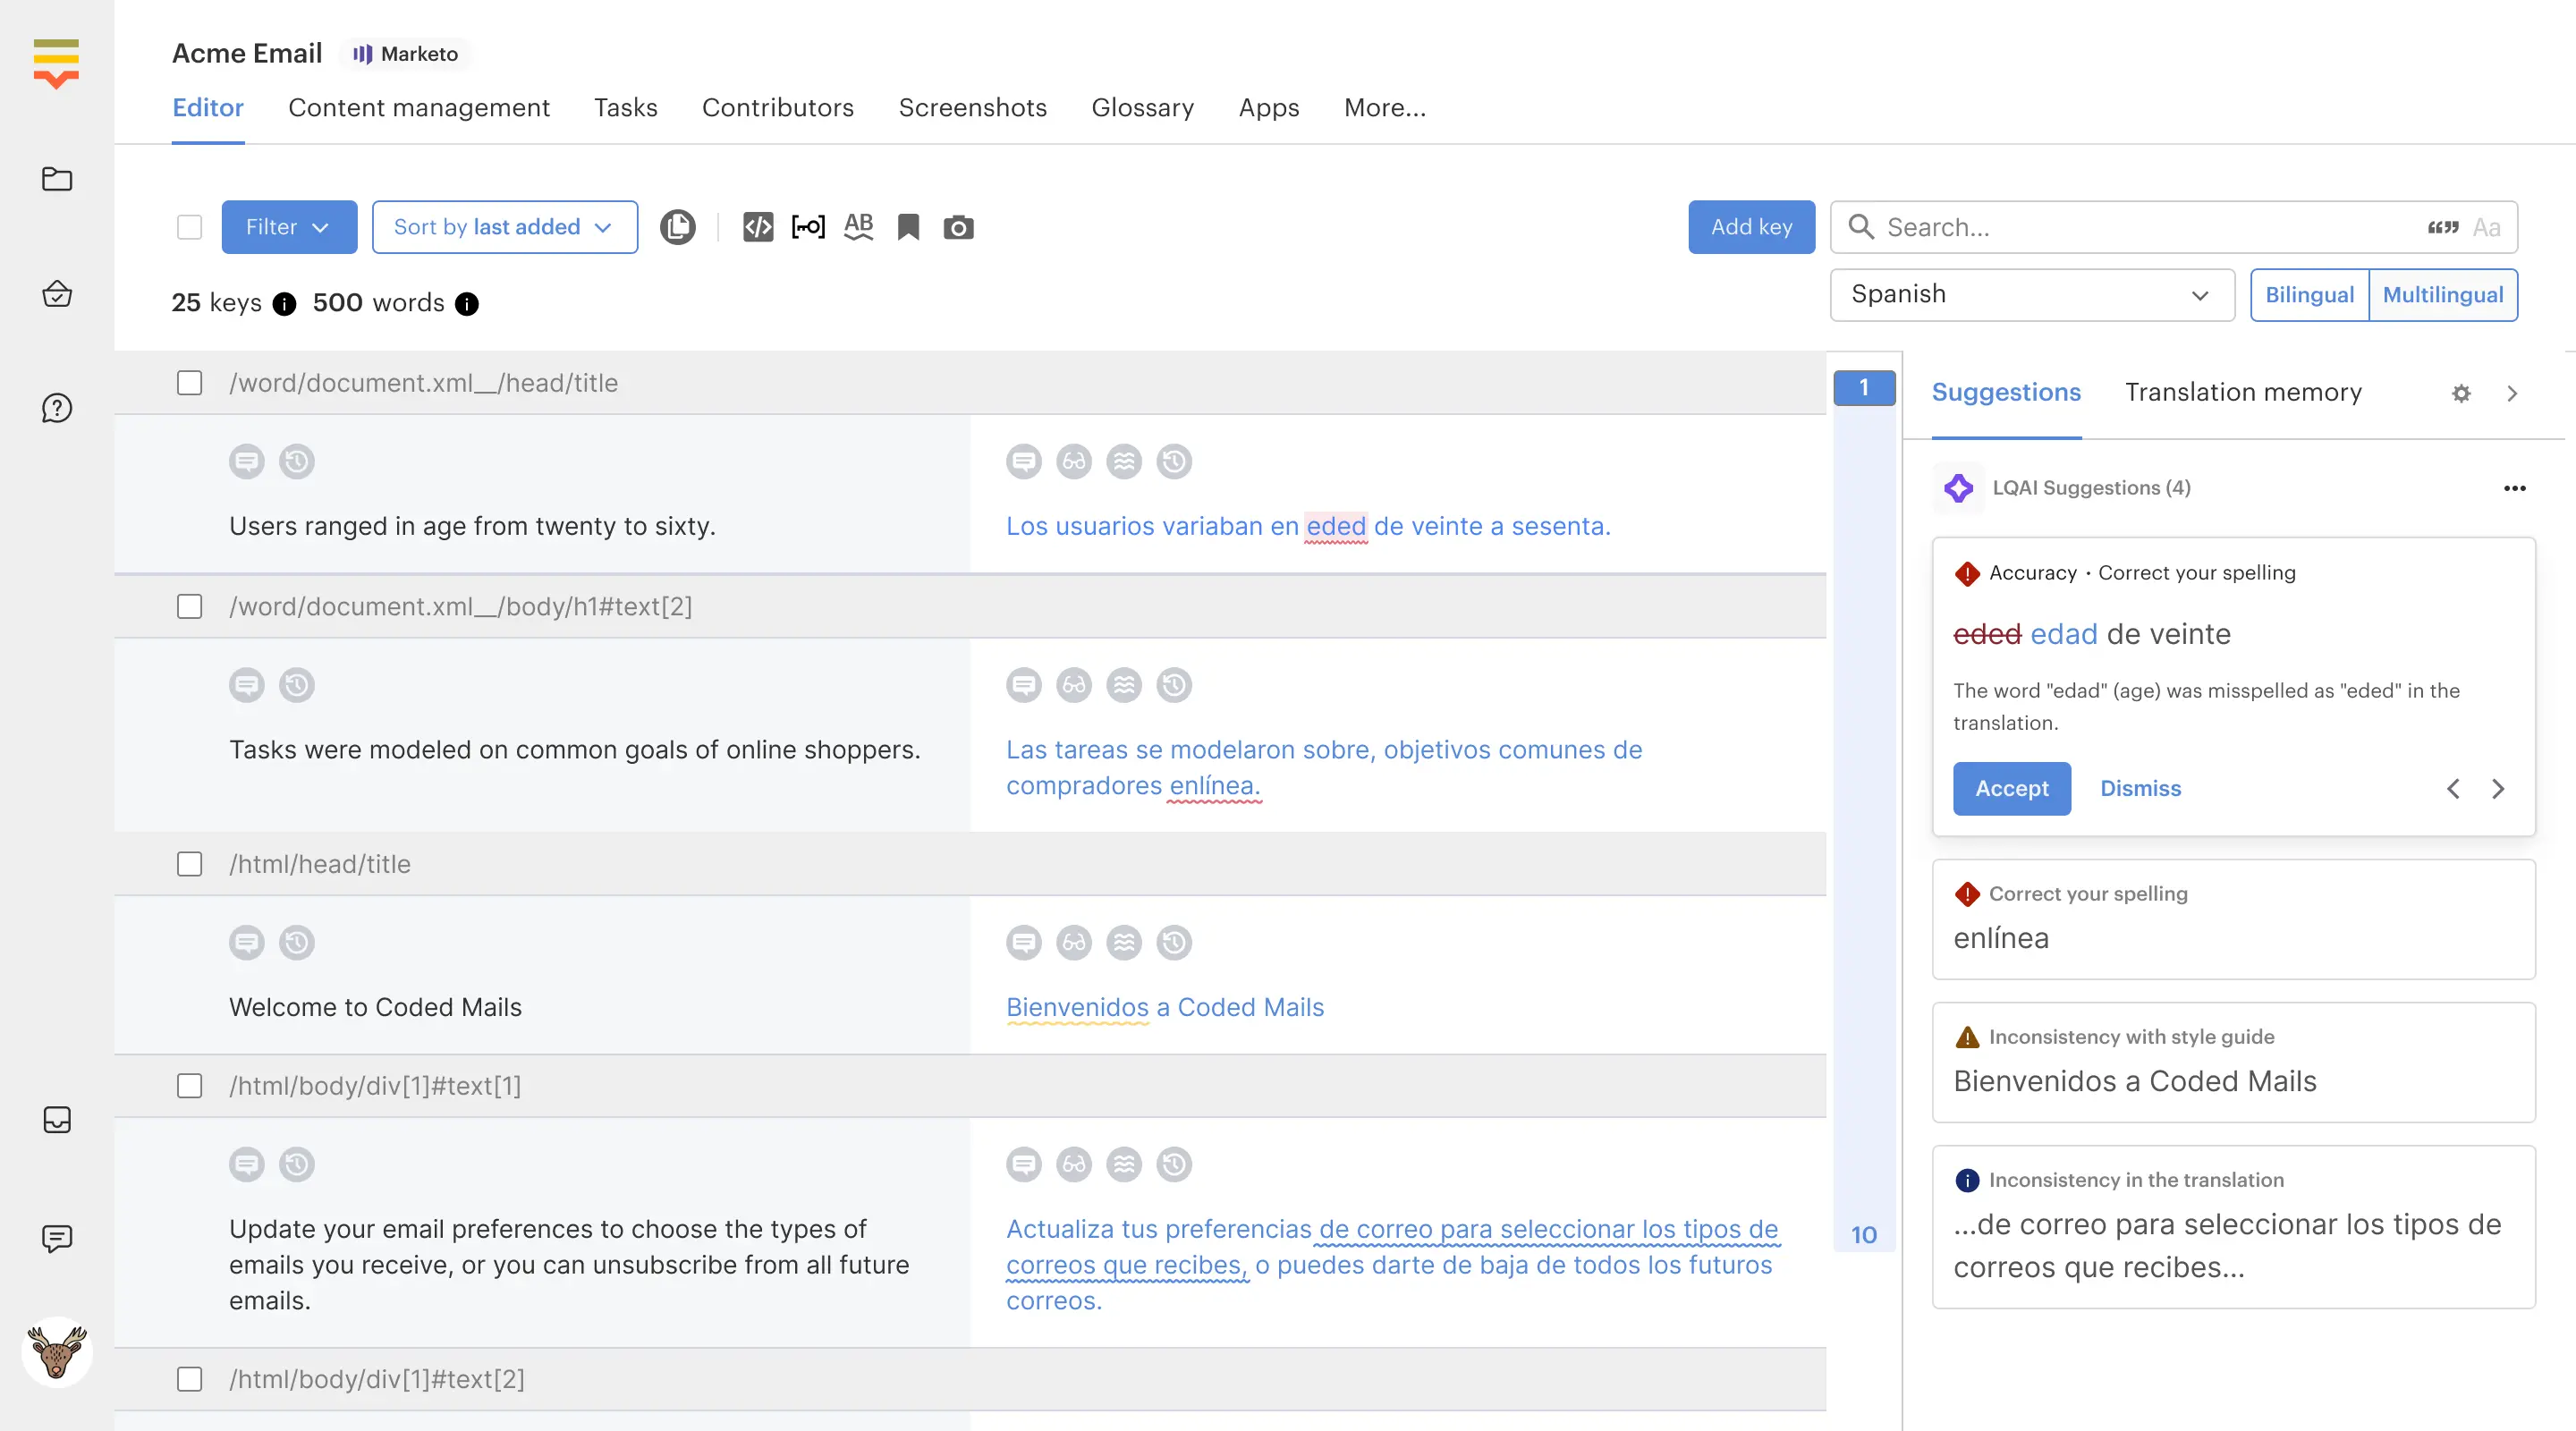This screenshot has height=1431, width=2576.
Task: Click the help question mark in sidebar
Action: click(x=57, y=408)
